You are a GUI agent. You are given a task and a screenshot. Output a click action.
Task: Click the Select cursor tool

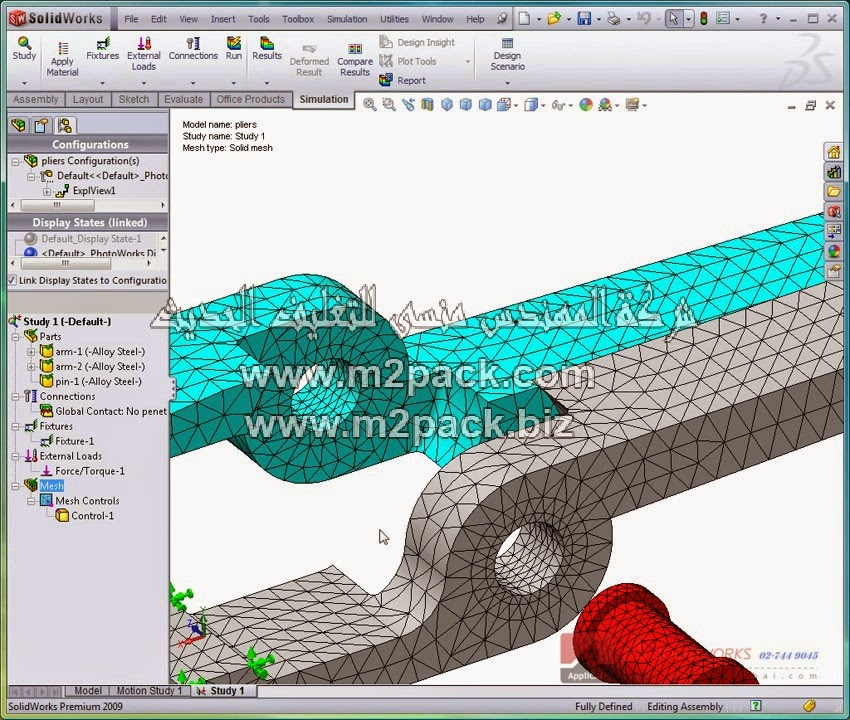pos(673,19)
